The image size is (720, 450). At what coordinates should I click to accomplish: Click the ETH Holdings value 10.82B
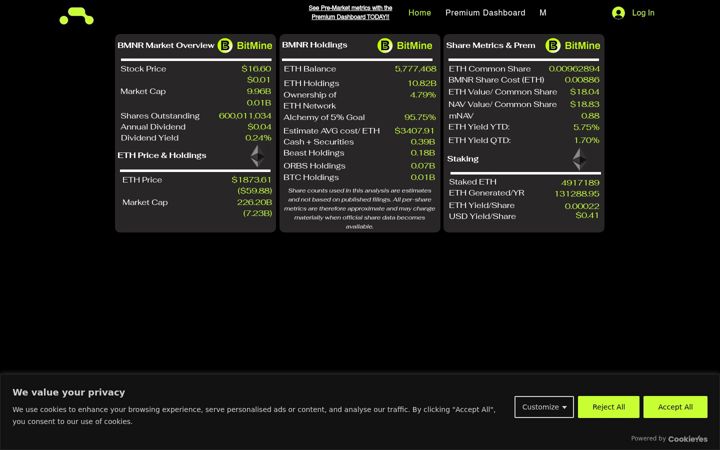coord(422,83)
